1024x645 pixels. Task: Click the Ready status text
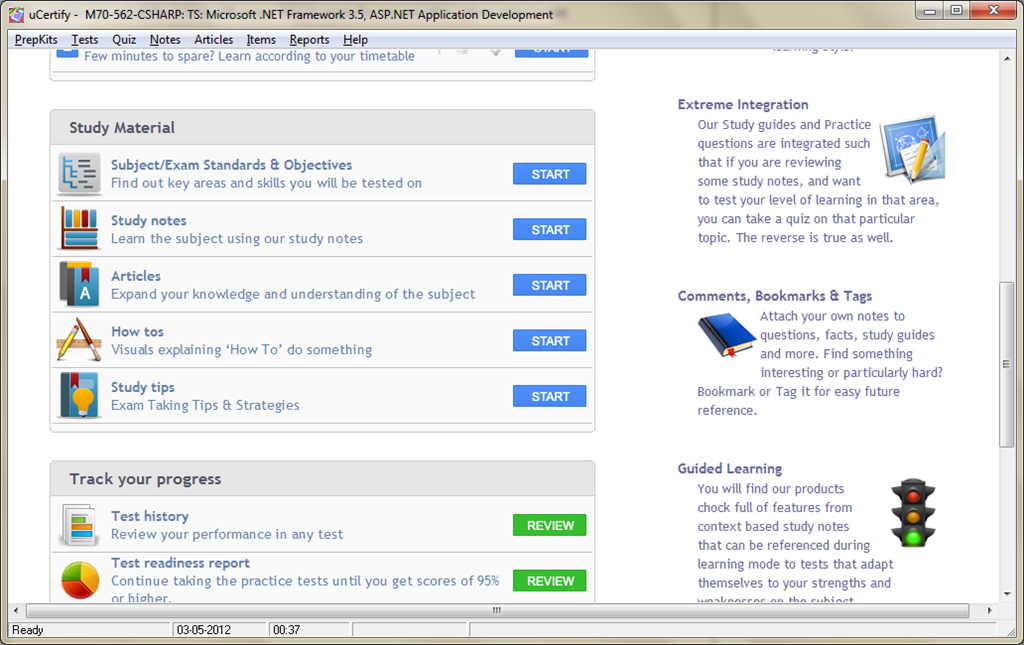(x=27, y=630)
